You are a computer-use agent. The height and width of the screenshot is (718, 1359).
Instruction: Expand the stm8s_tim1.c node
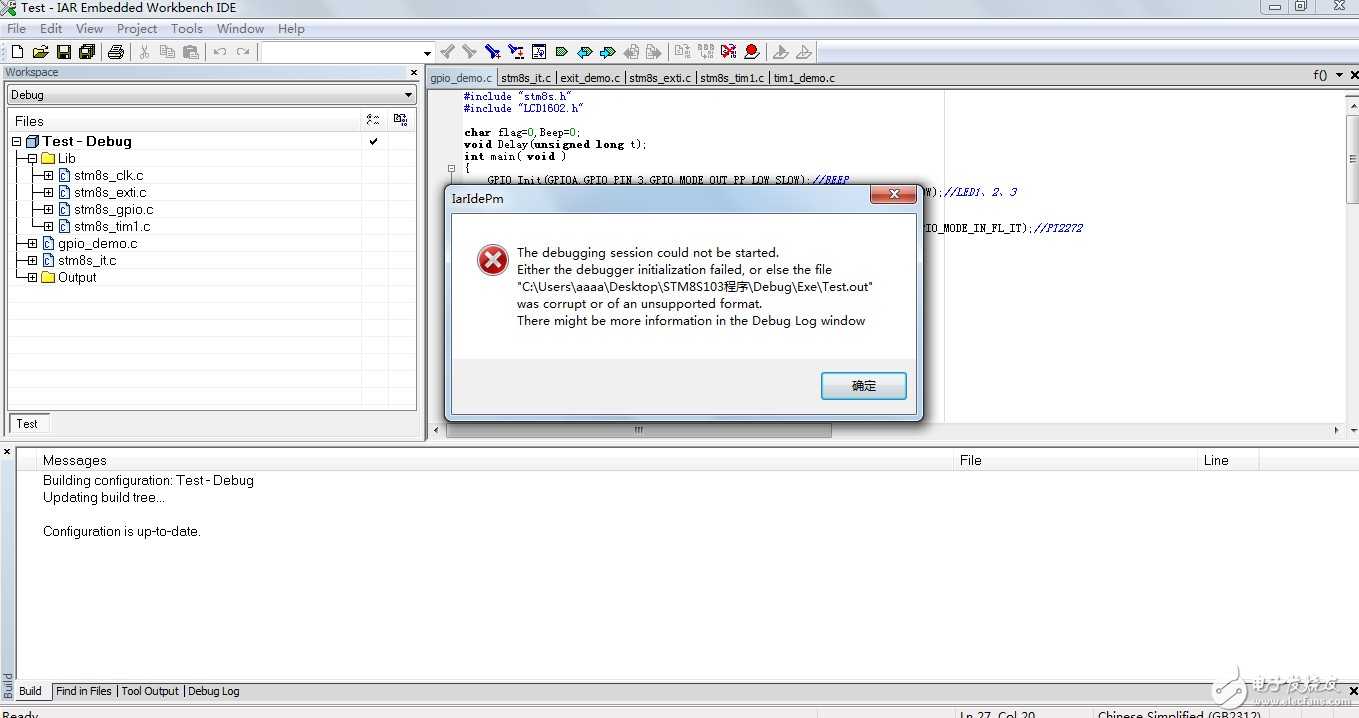click(x=48, y=227)
